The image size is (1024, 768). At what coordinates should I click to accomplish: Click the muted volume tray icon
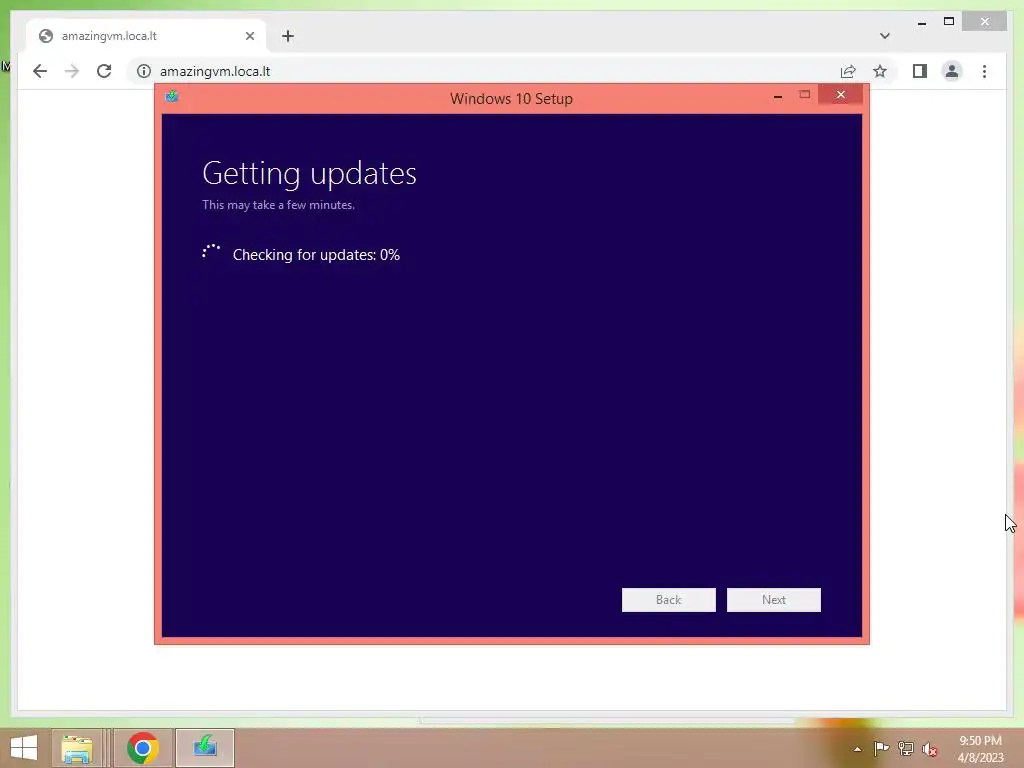pyautogui.click(x=930, y=749)
